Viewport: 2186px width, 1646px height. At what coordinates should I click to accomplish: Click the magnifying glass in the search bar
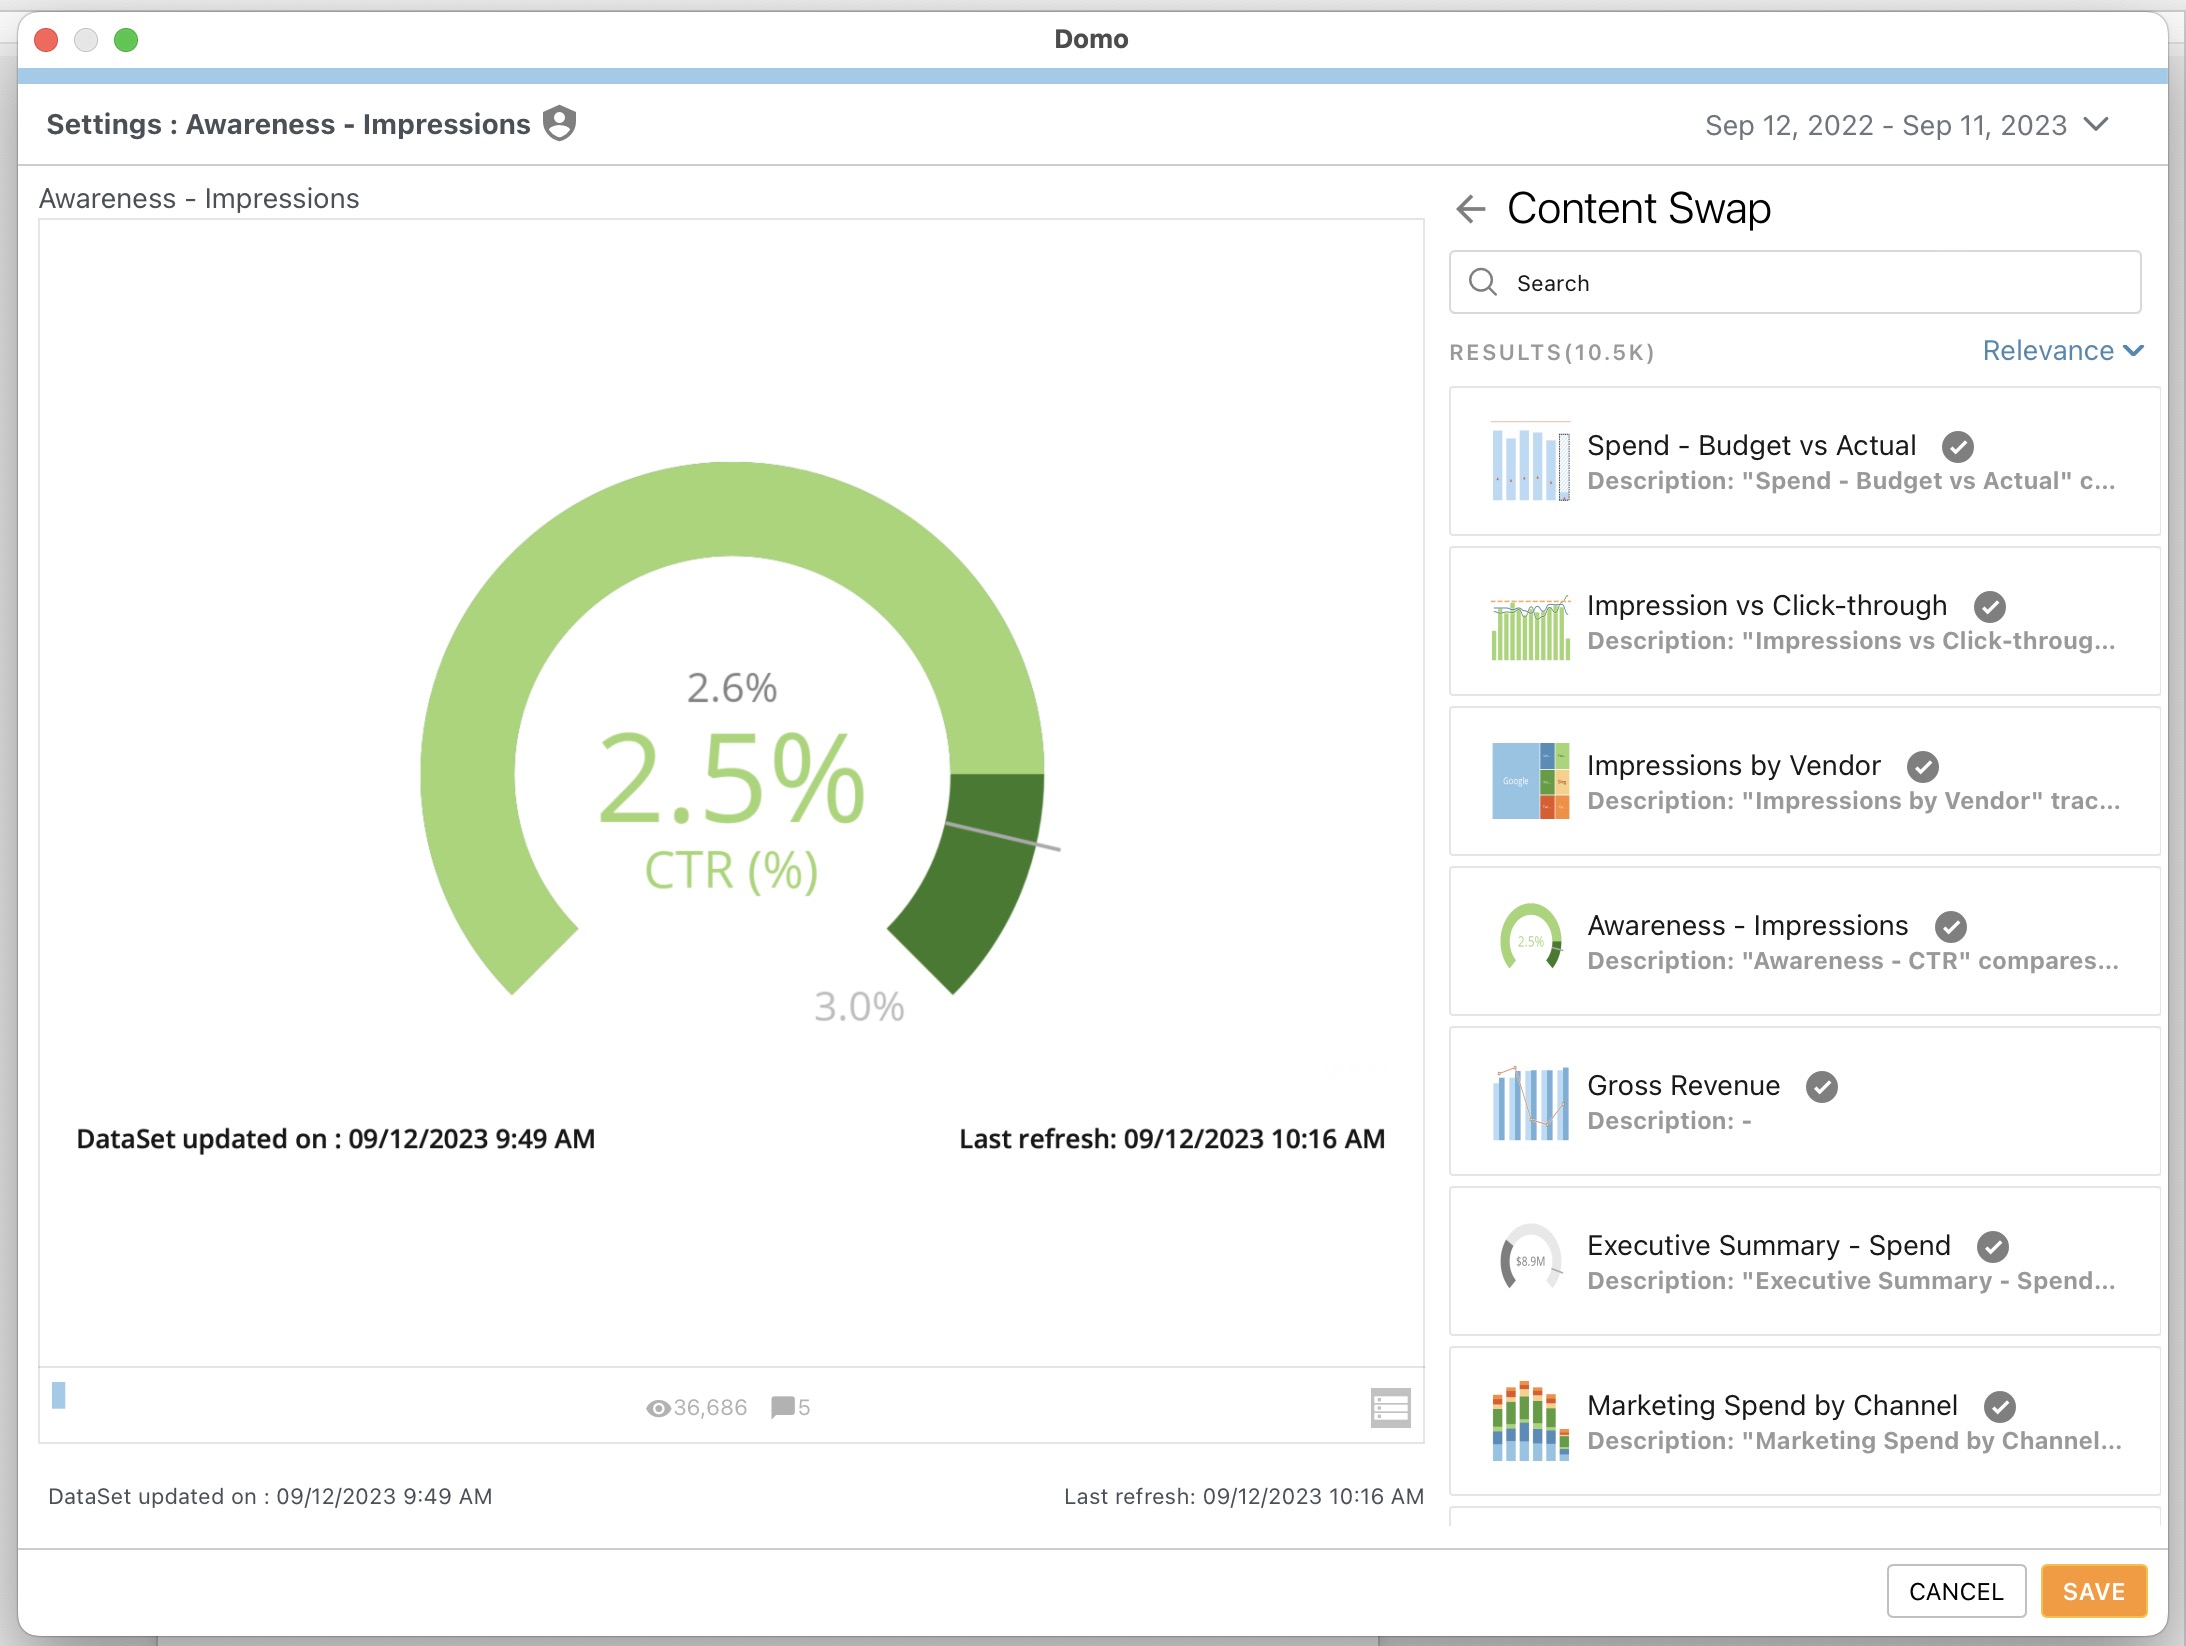1486,282
